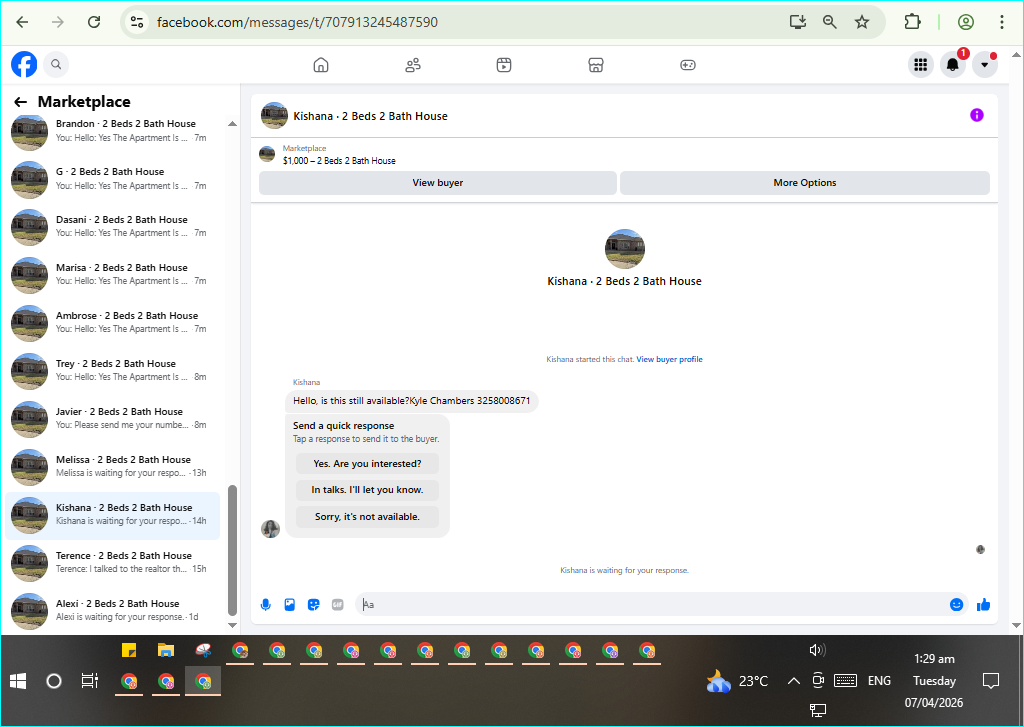Open Javier's conversation
Image resolution: width=1024 pixels, height=727 pixels.
pyautogui.click(x=112, y=419)
